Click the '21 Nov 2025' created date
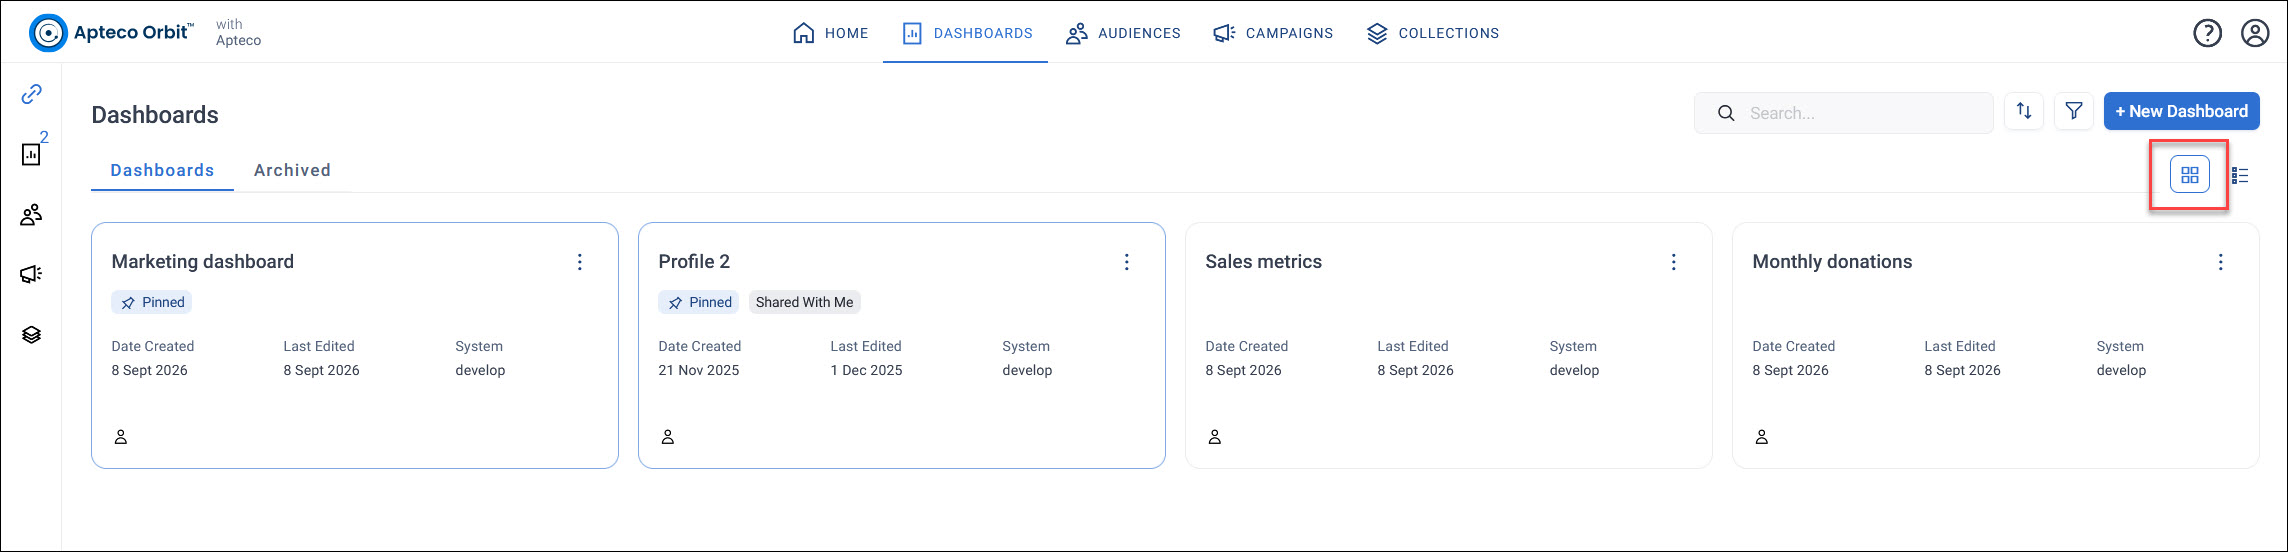This screenshot has width=2288, height=552. tap(699, 370)
